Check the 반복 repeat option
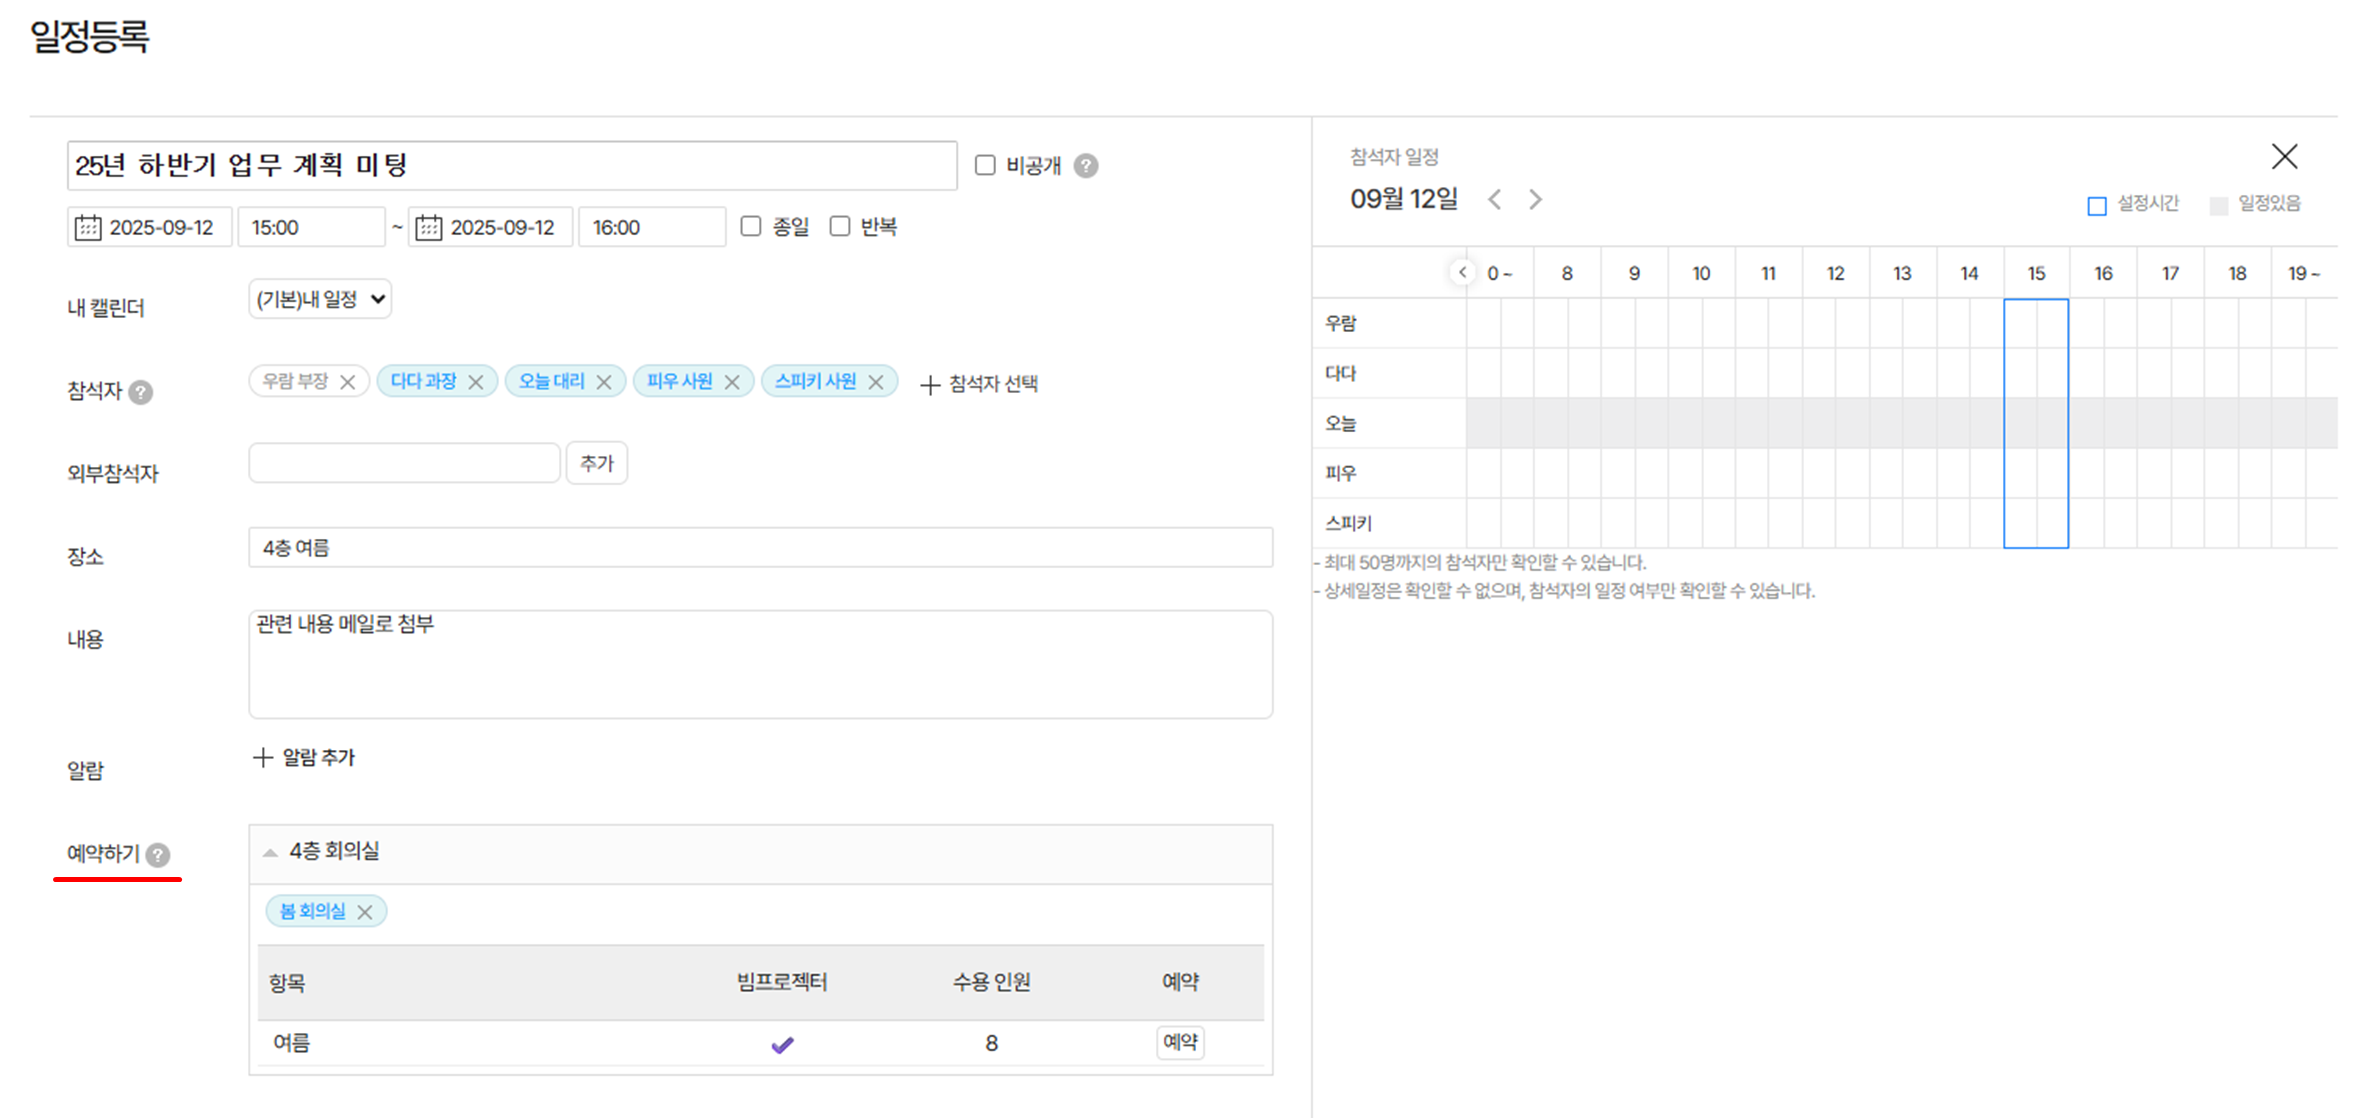Screen dimensions: 2377x1118 click(840, 226)
